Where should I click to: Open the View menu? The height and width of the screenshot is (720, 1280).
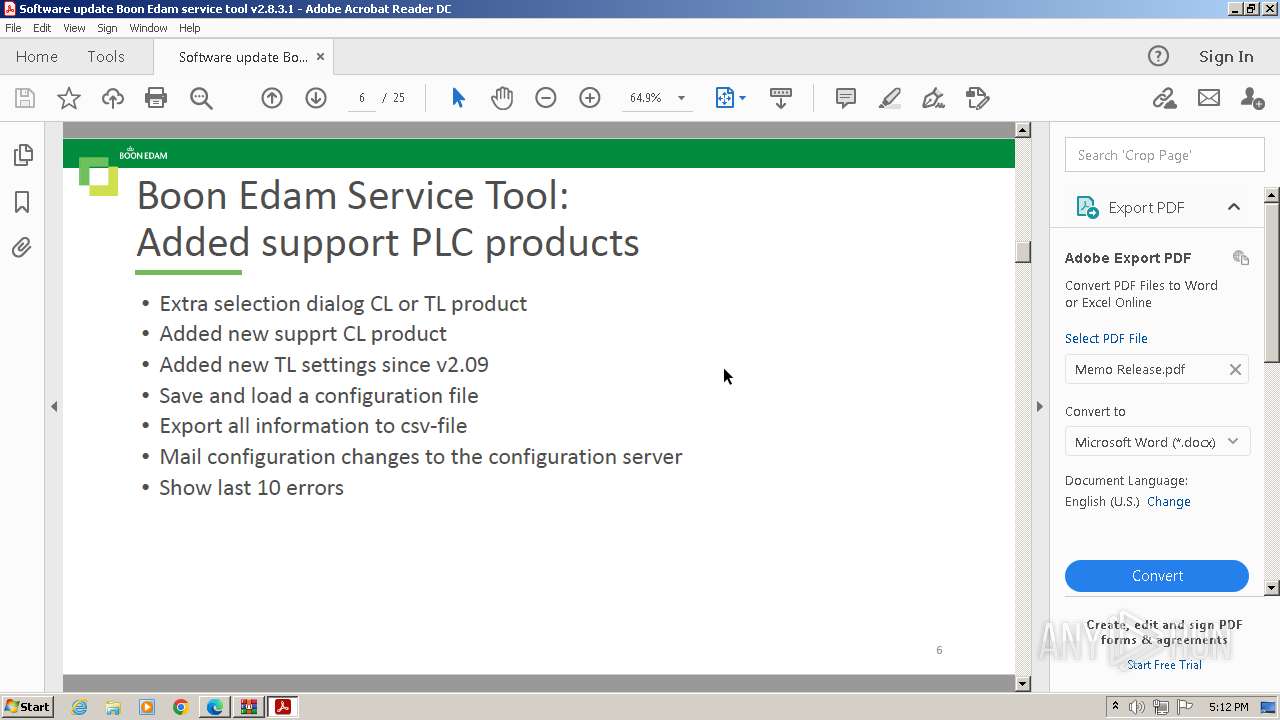tap(74, 28)
